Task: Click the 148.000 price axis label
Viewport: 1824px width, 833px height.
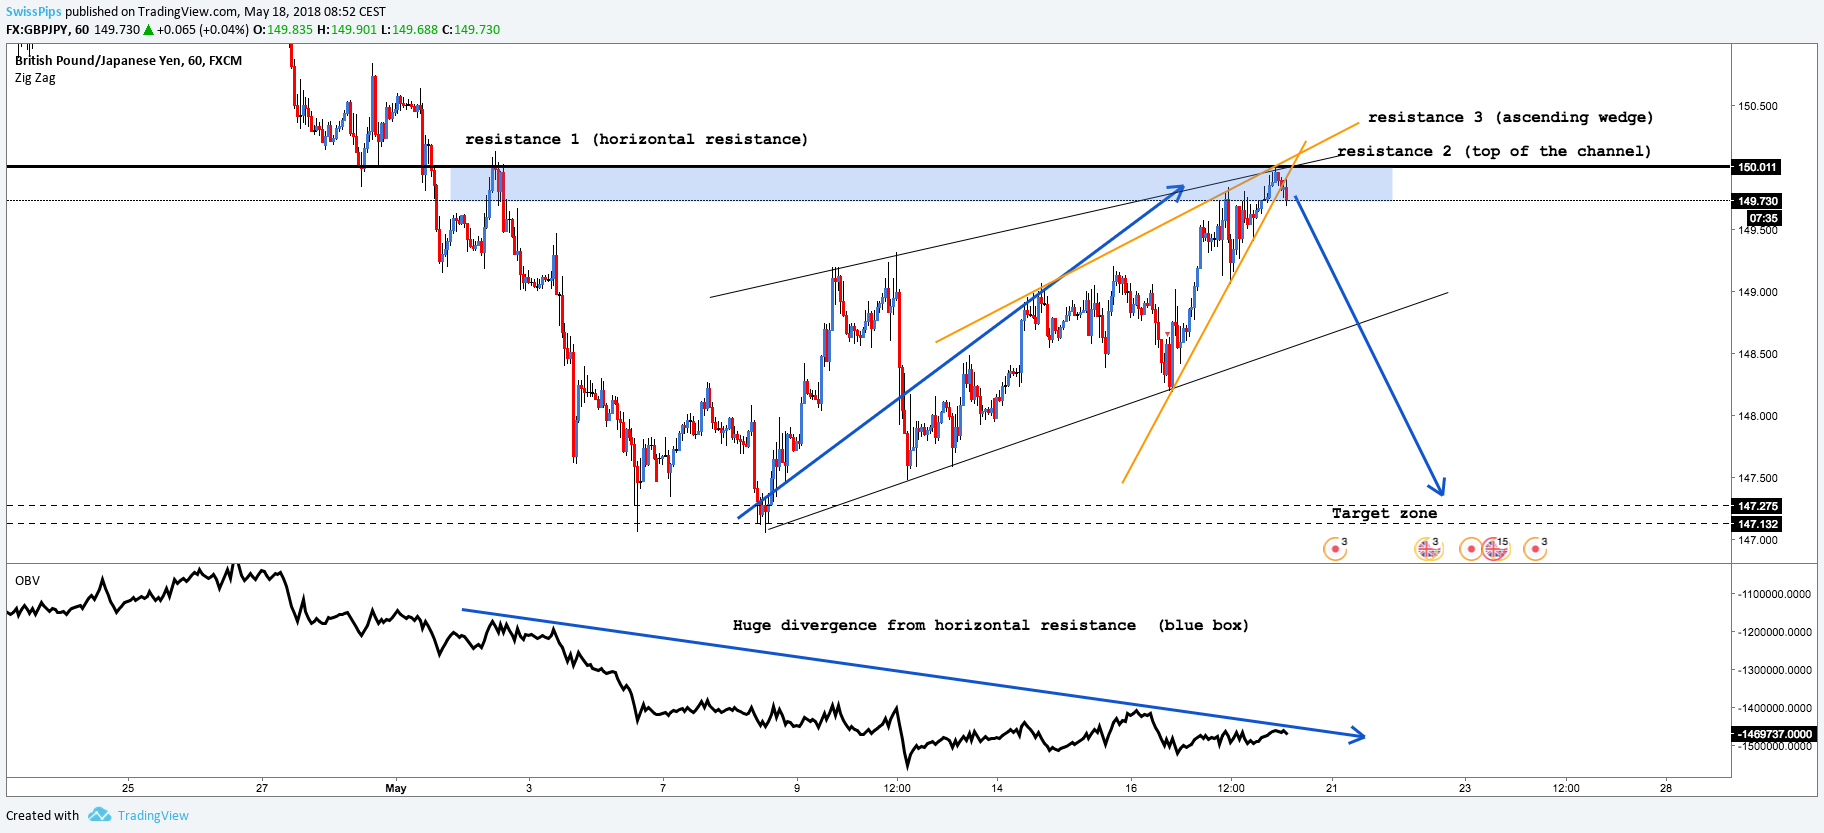Action: (x=1758, y=416)
